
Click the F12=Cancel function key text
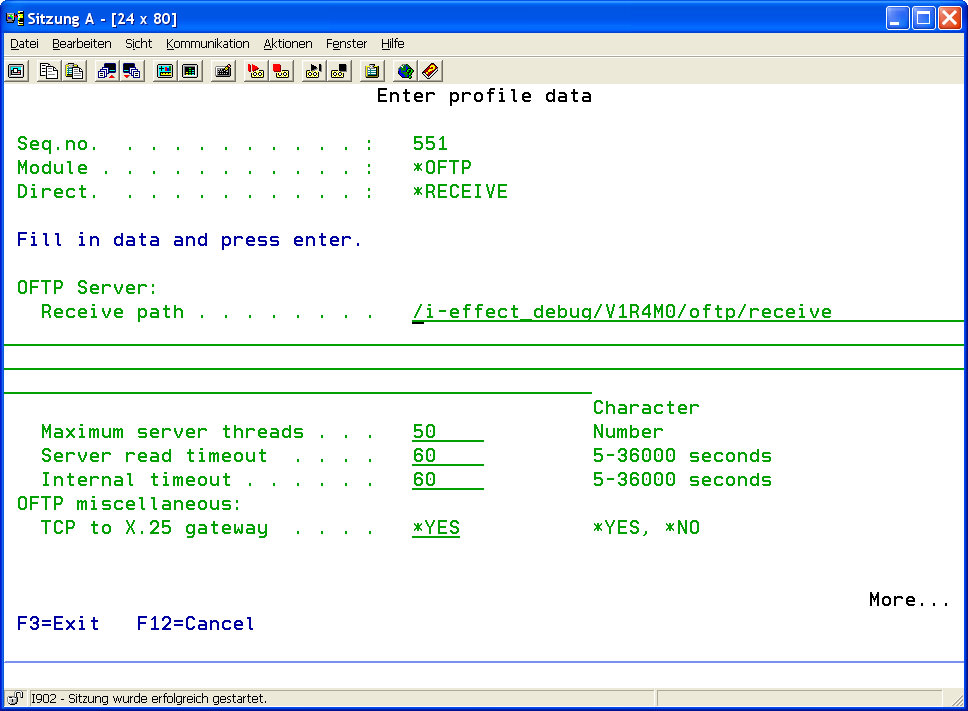point(195,624)
